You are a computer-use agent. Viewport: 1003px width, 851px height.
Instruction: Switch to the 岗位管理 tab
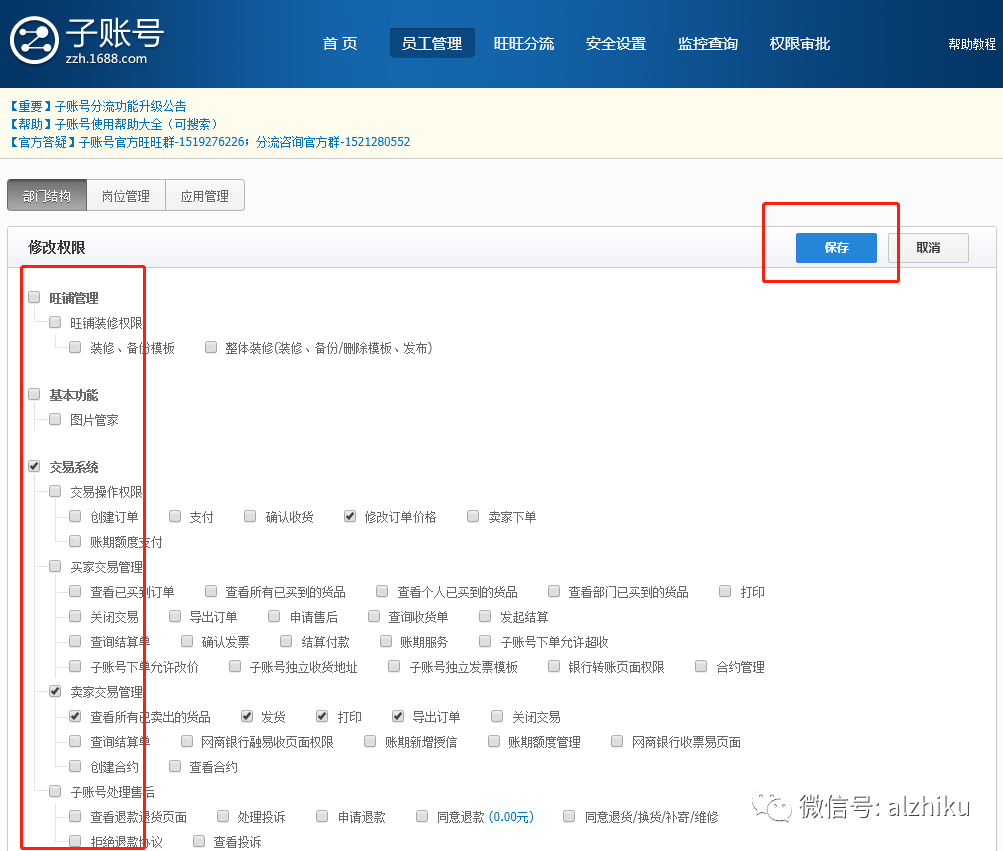pos(126,196)
